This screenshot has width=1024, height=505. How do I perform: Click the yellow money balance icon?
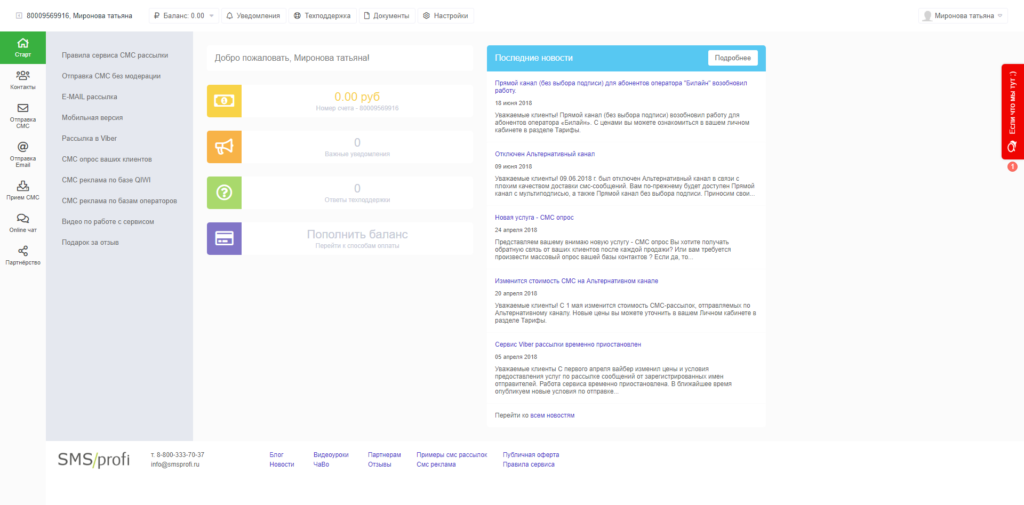[x=224, y=101]
